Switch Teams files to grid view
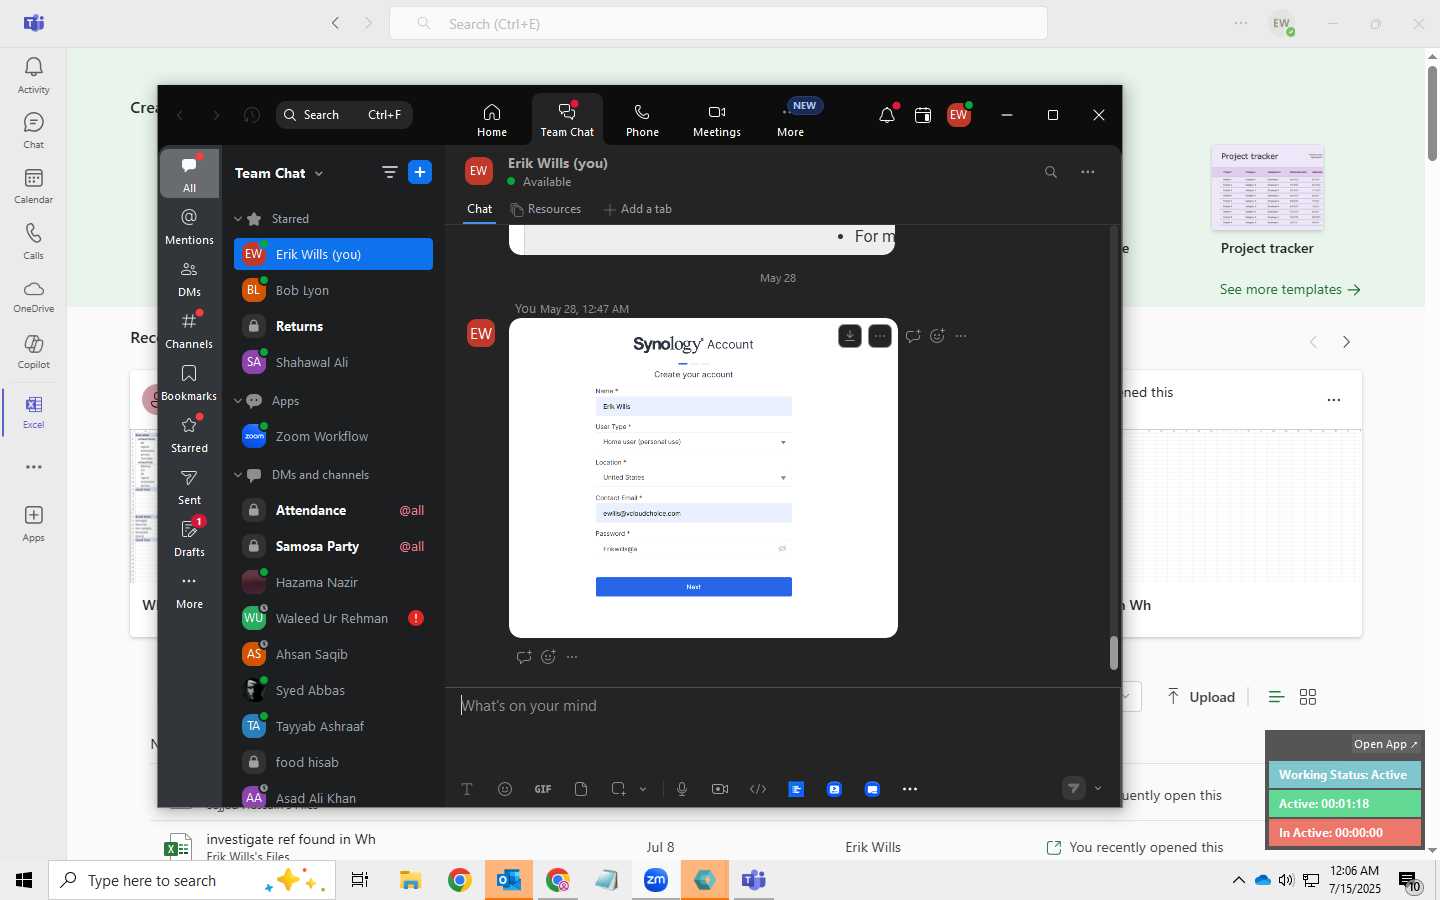This screenshot has width=1440, height=900. pos(1308,697)
